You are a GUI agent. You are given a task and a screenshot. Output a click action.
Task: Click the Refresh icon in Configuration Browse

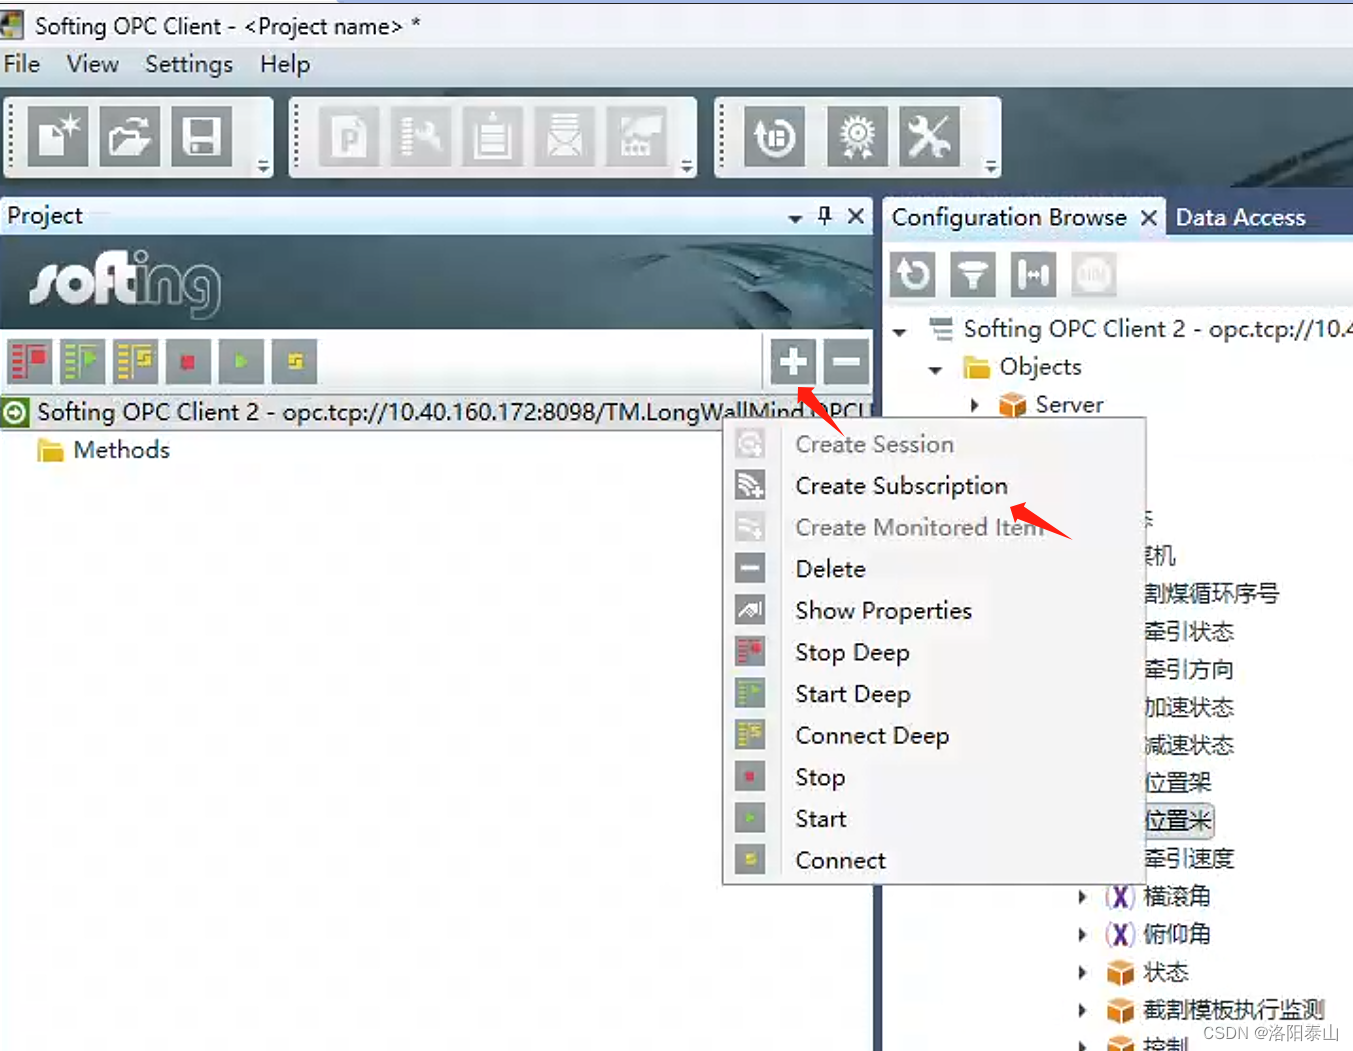click(x=913, y=274)
